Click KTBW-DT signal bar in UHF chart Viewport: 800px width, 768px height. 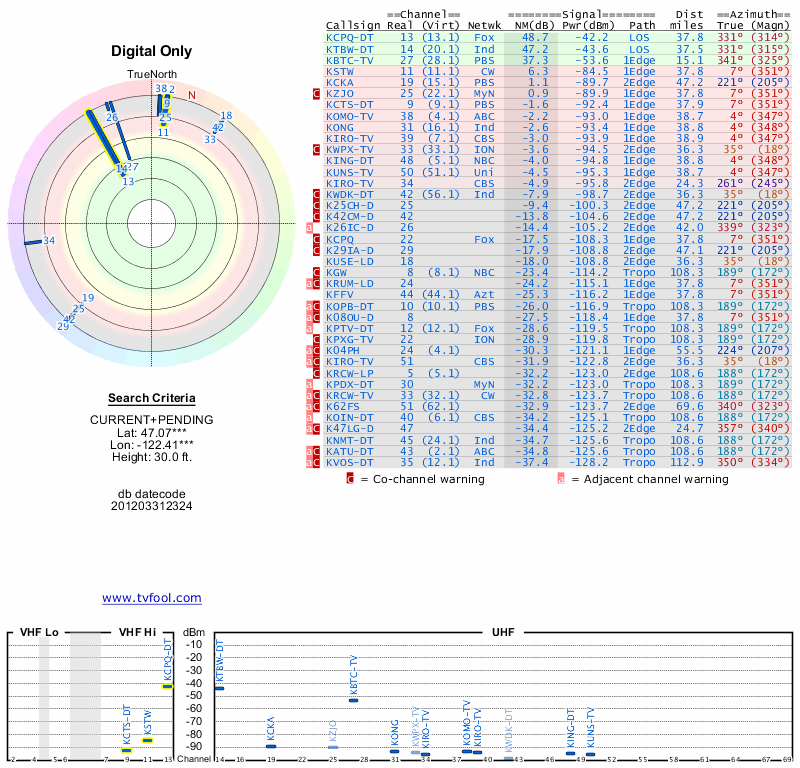[219, 688]
